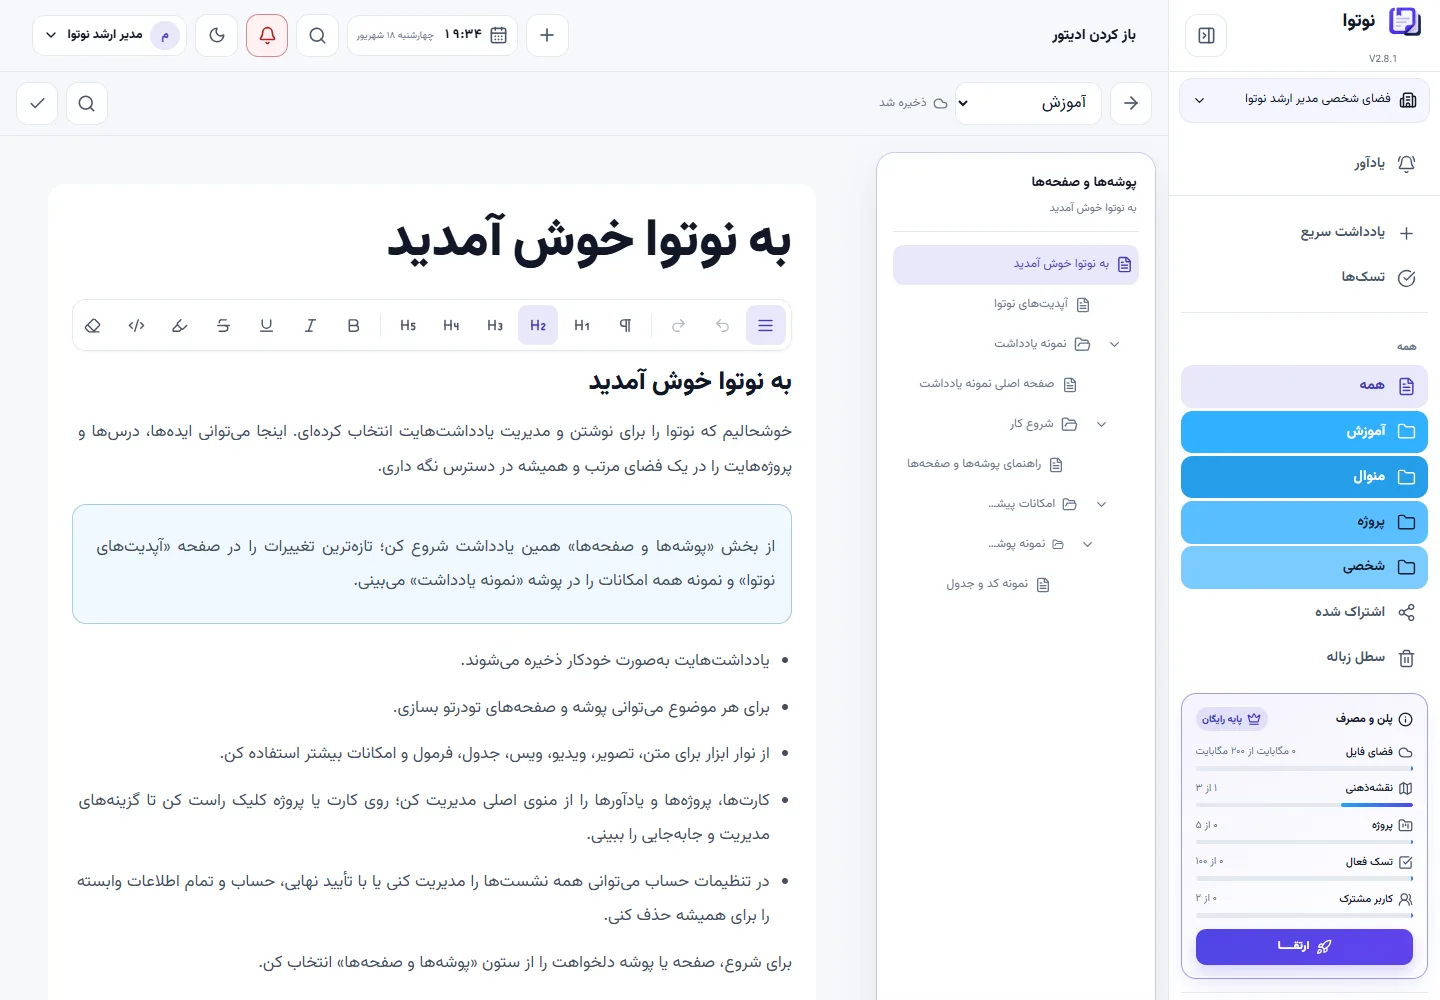
Task: Open راهنمای پوشه‌ها و صفحه‌ها page
Action: (985, 464)
